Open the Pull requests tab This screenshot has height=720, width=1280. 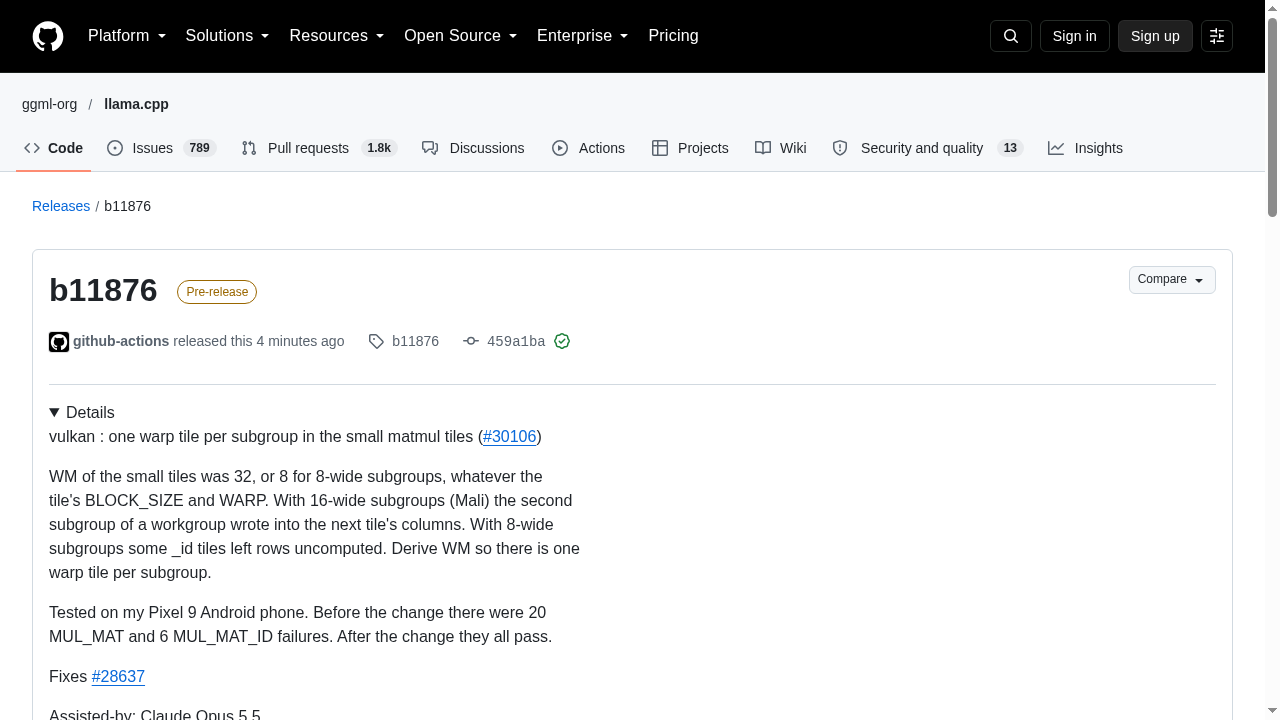[319, 148]
